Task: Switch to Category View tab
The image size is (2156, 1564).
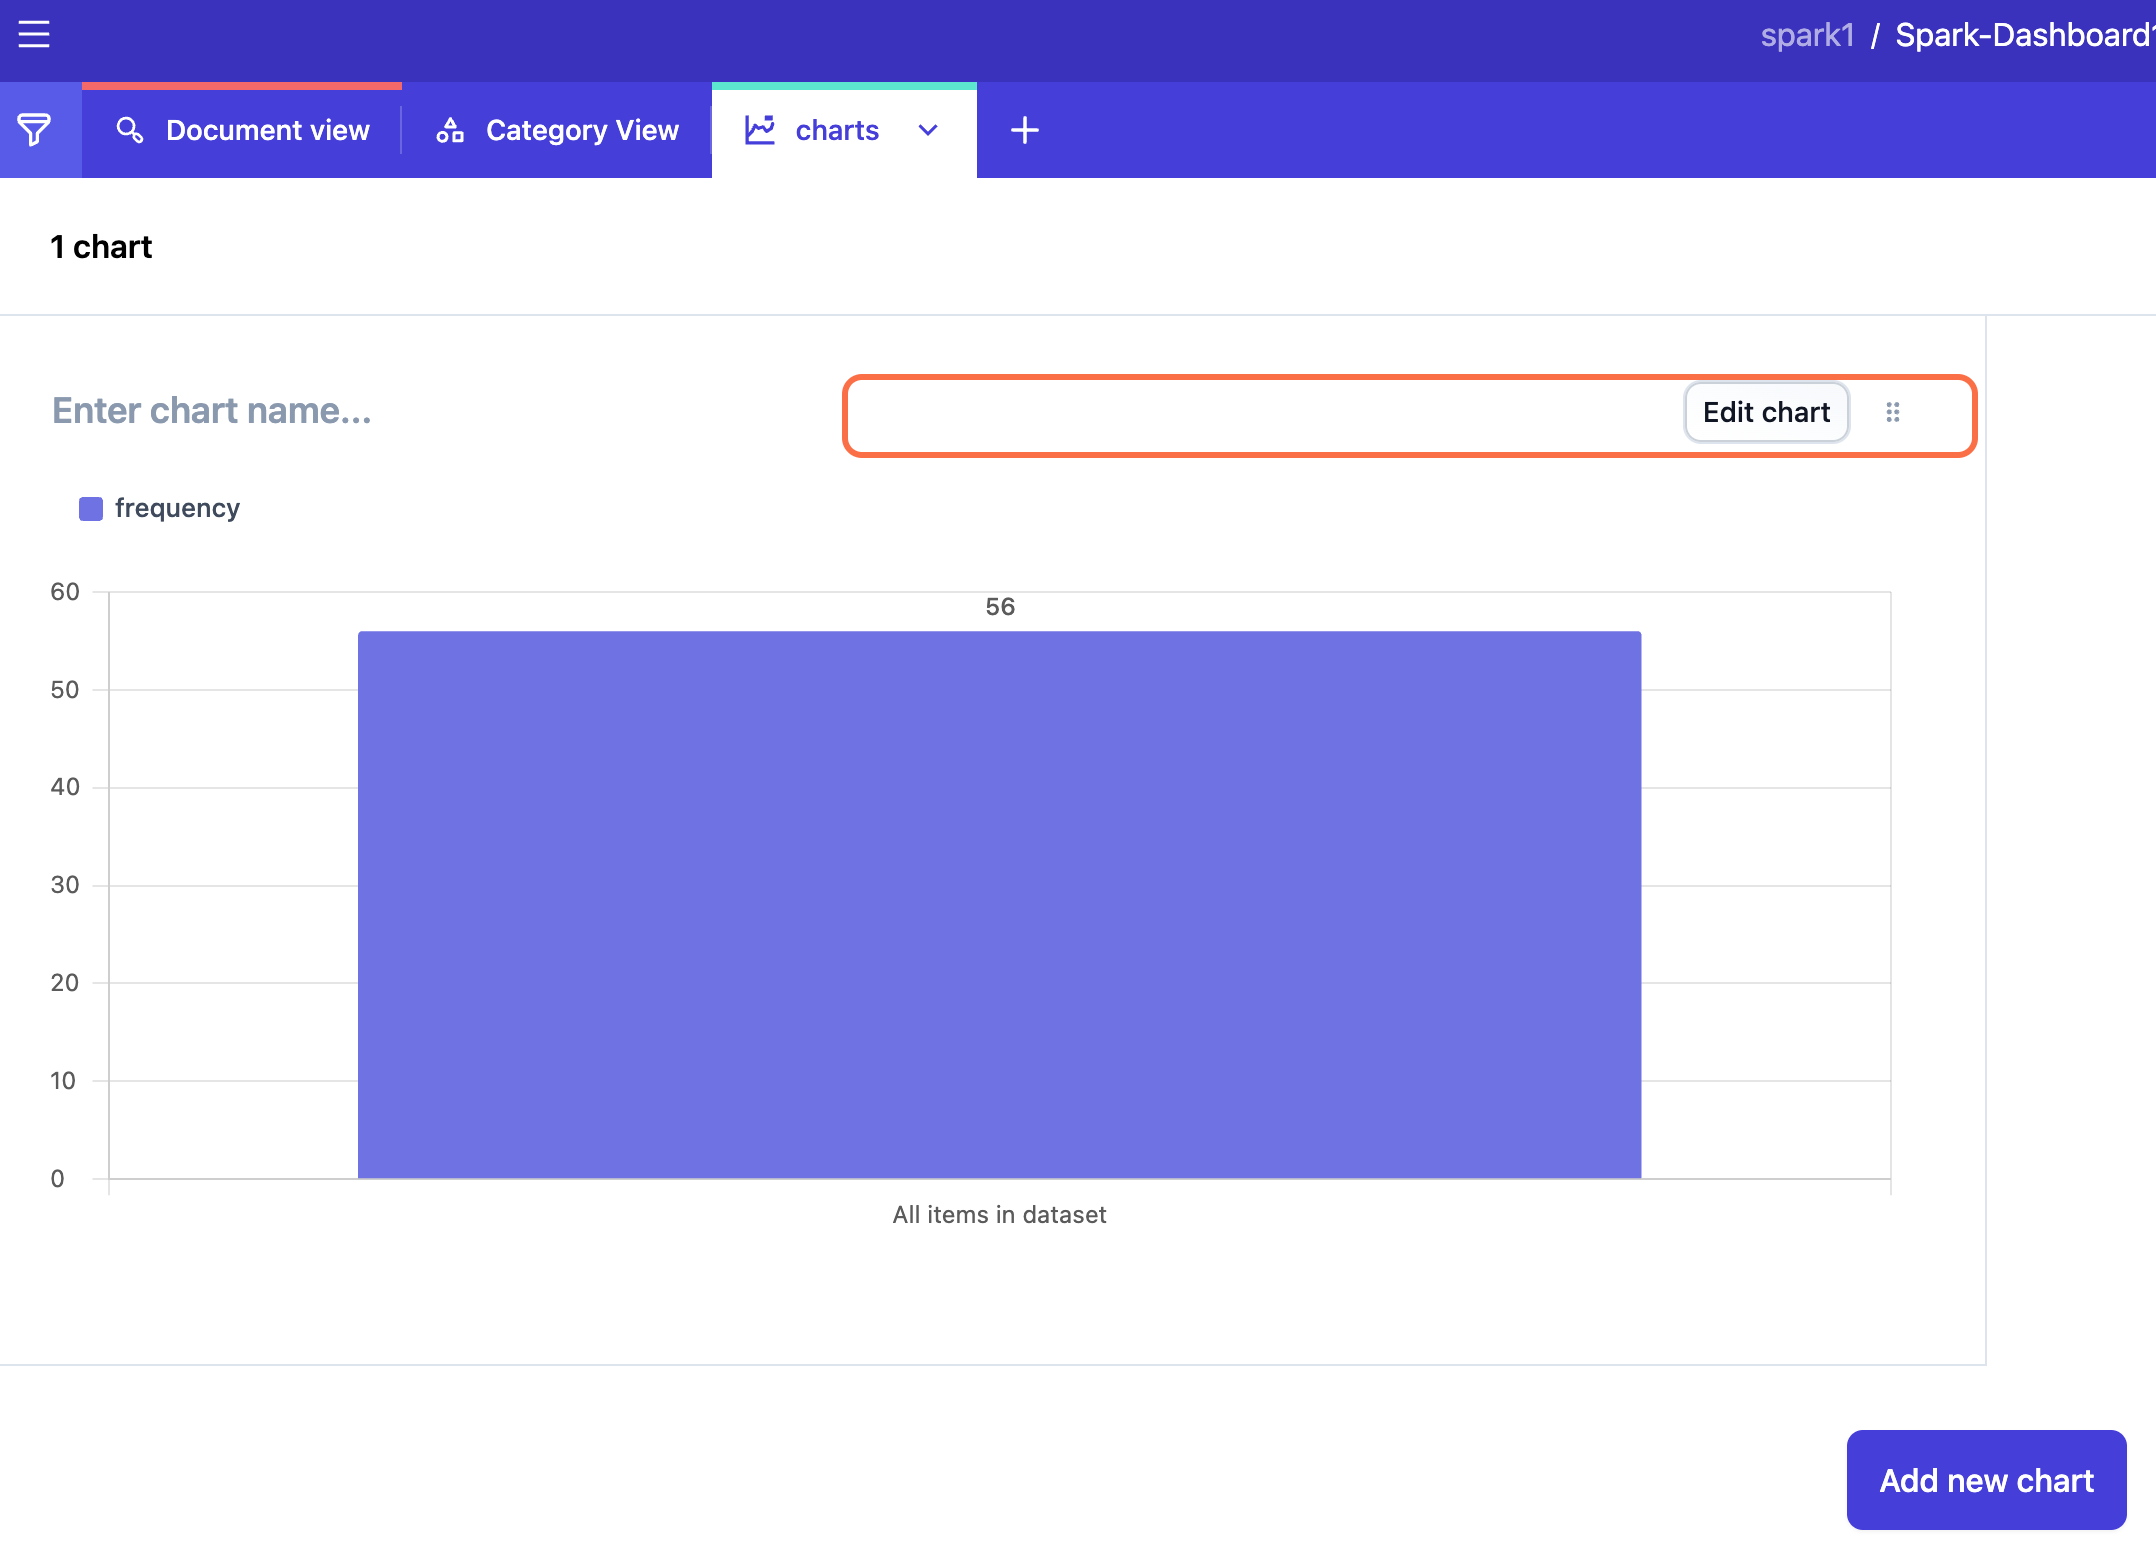Action: pos(581,130)
